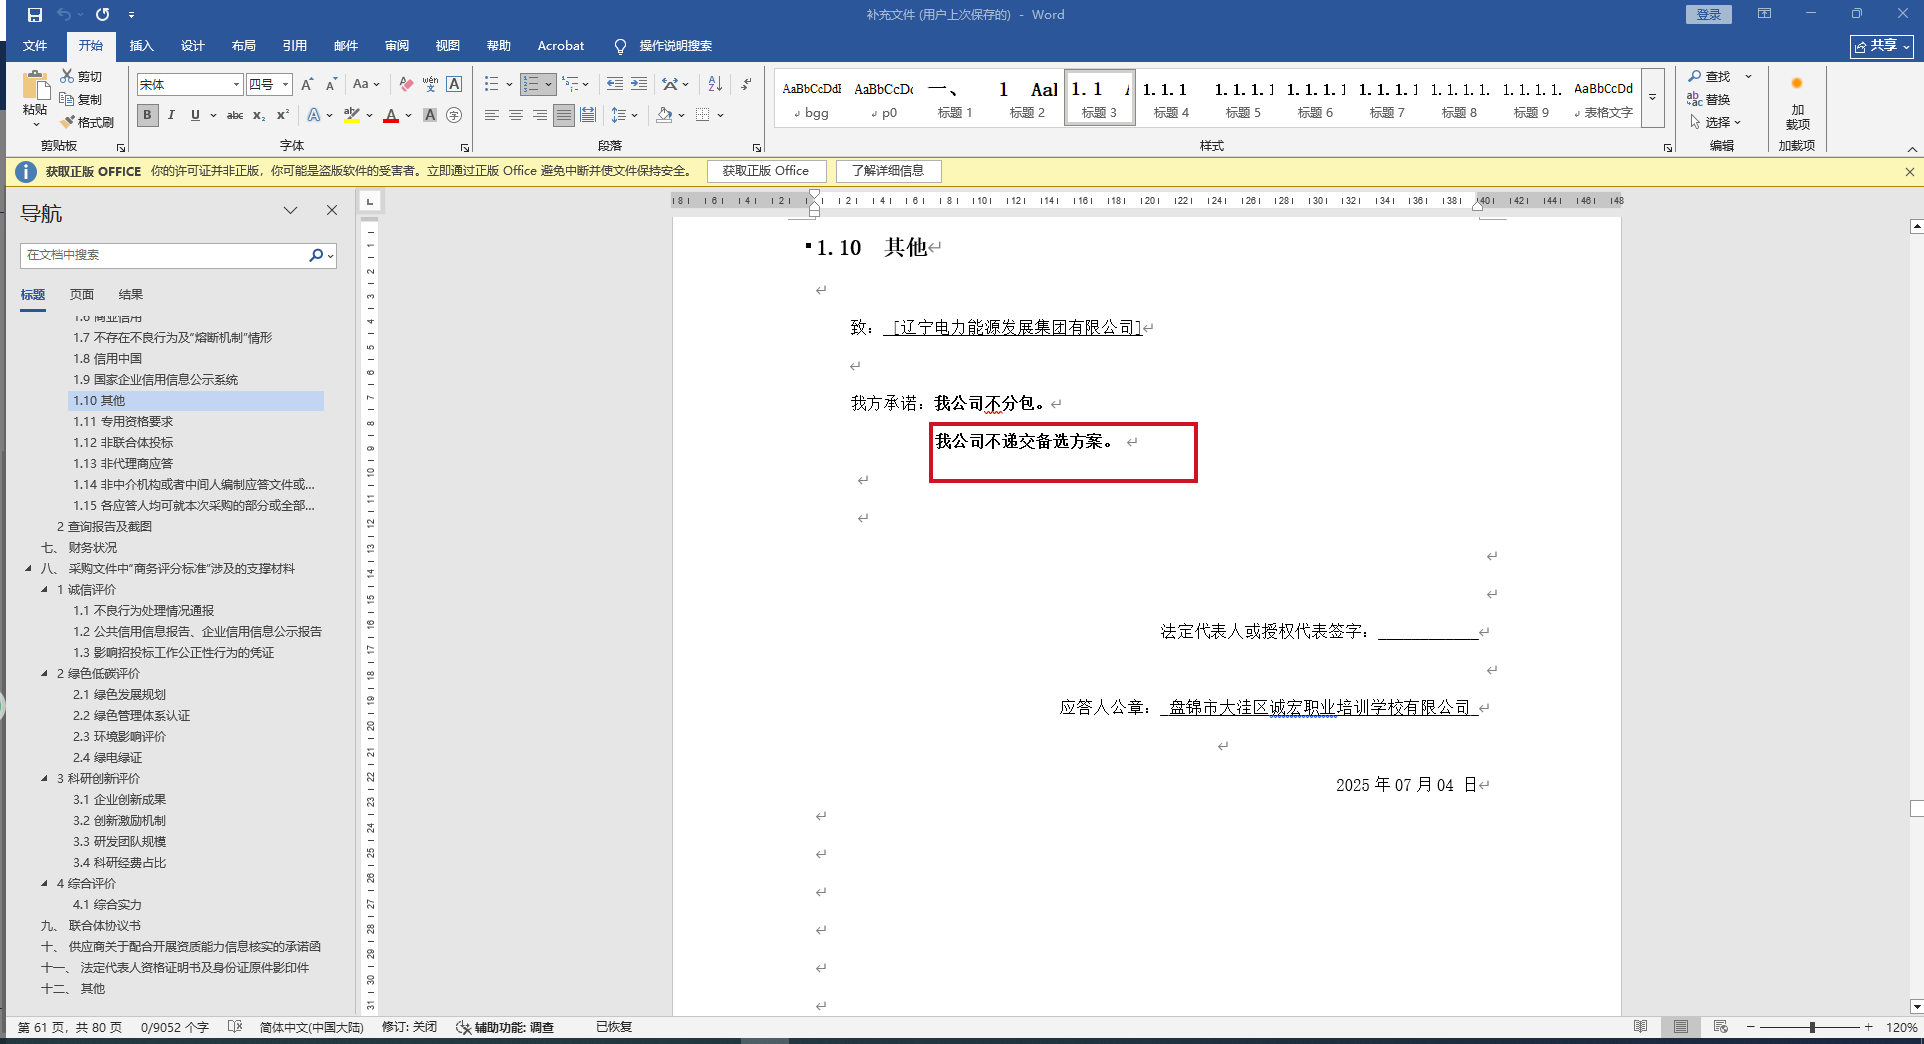Switch to Web Layout view in status bar
The image size is (1924, 1044).
pyautogui.click(x=1721, y=1027)
